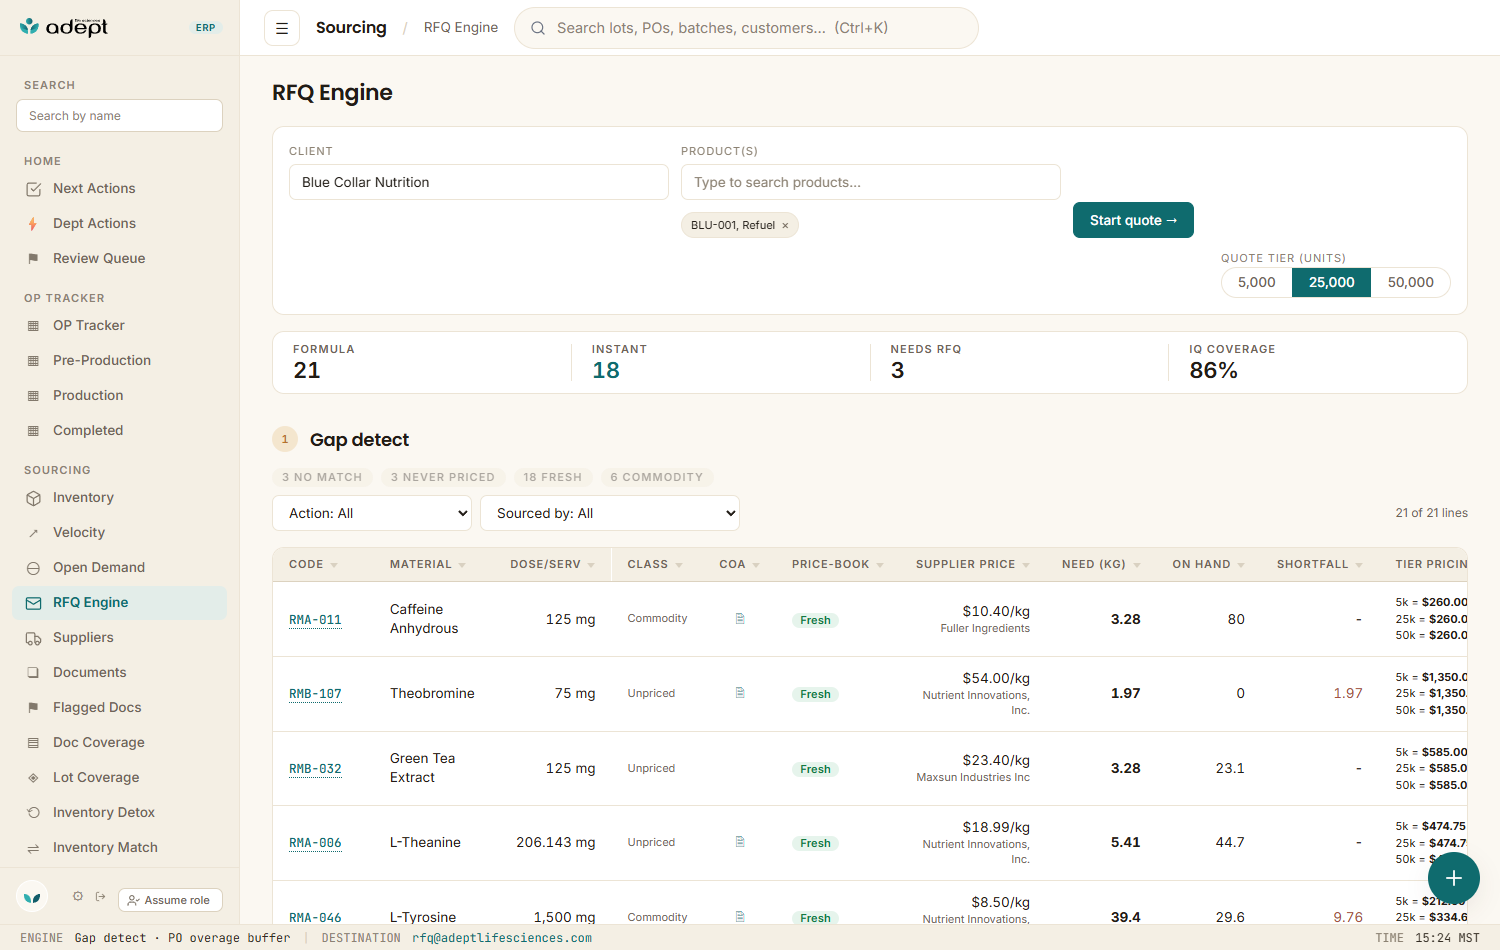Open Next Actions icon in sidebar

click(33, 189)
